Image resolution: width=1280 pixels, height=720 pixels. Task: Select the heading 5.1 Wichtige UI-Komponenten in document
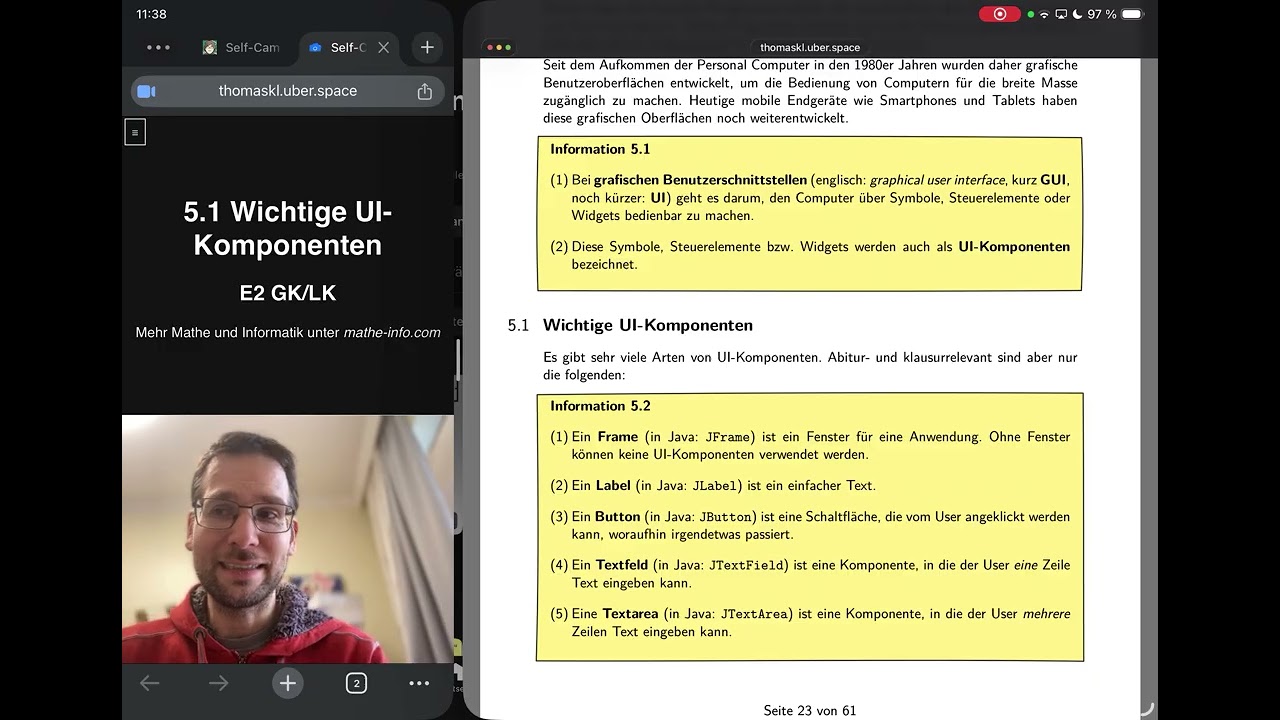[630, 325]
